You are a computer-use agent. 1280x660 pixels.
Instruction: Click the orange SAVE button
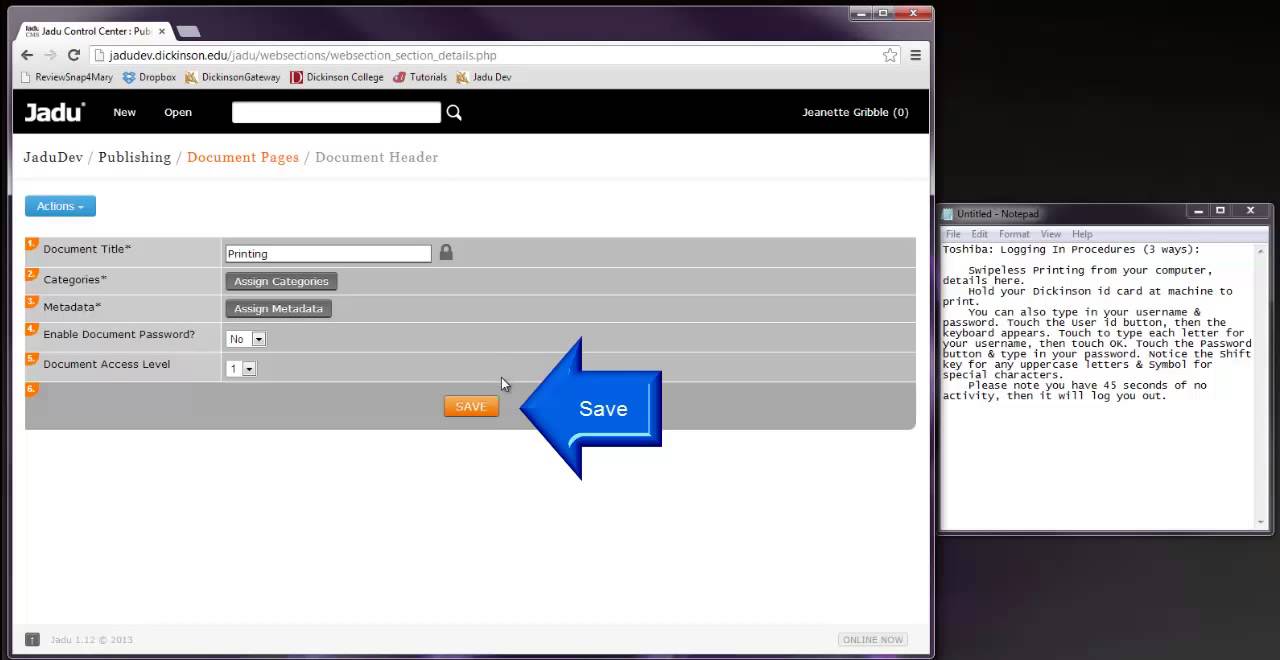click(x=471, y=406)
